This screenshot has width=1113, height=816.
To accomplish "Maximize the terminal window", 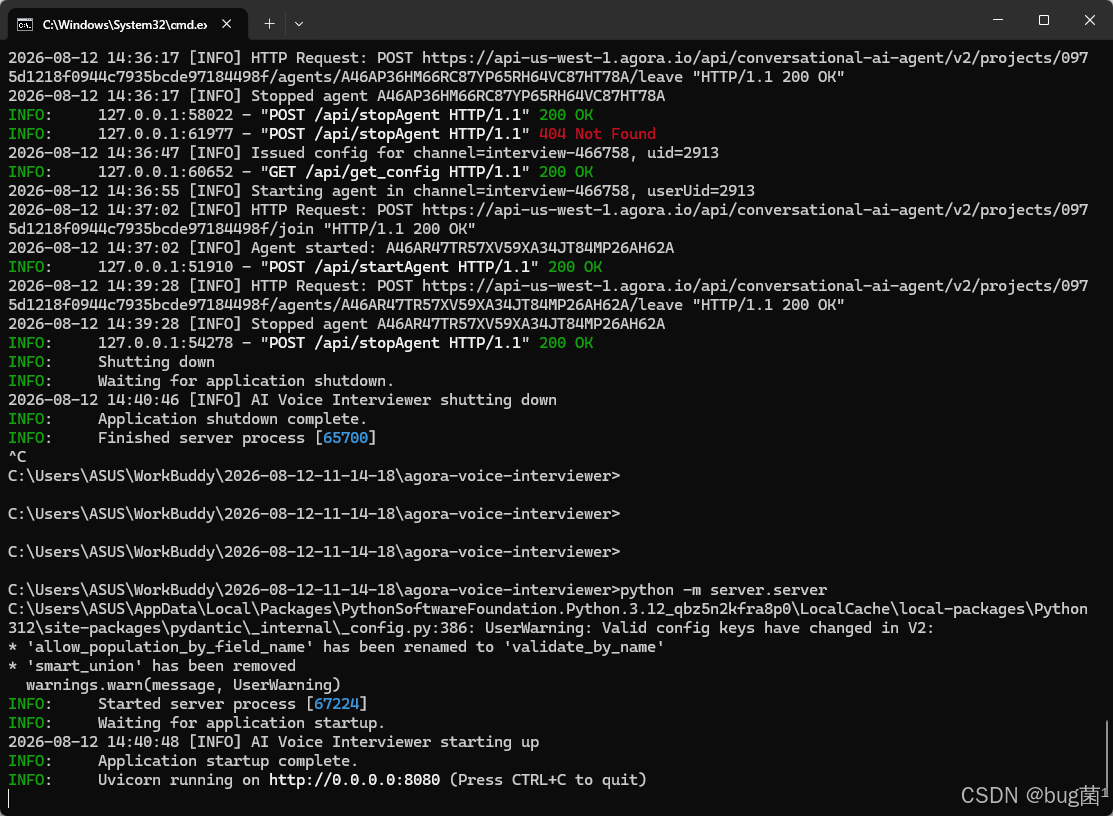I will pos(1043,20).
